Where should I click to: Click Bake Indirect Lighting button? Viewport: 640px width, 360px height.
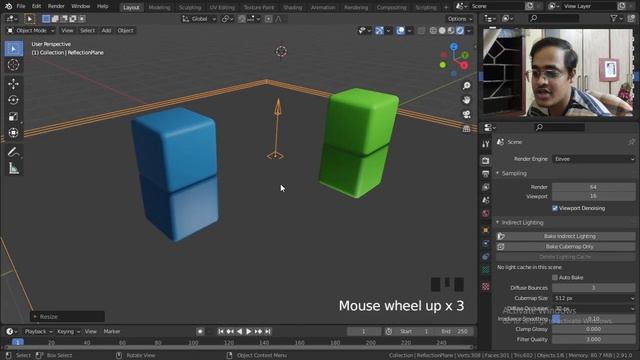[x=566, y=236]
